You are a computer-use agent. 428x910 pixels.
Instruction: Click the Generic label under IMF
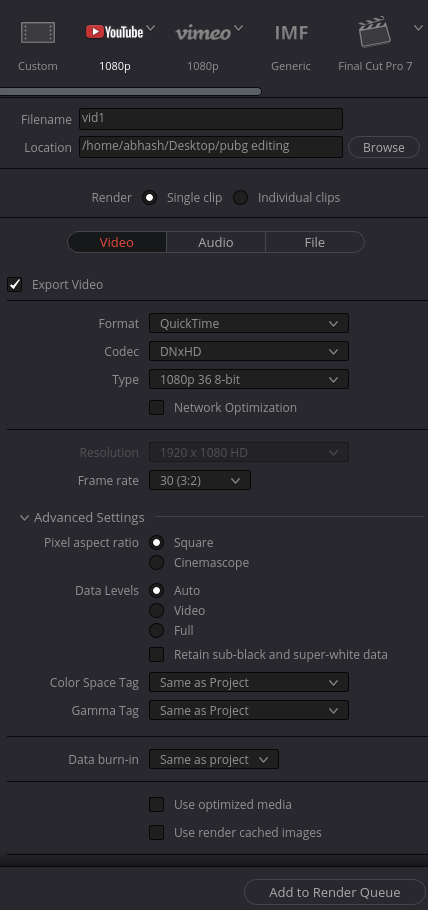[291, 66]
